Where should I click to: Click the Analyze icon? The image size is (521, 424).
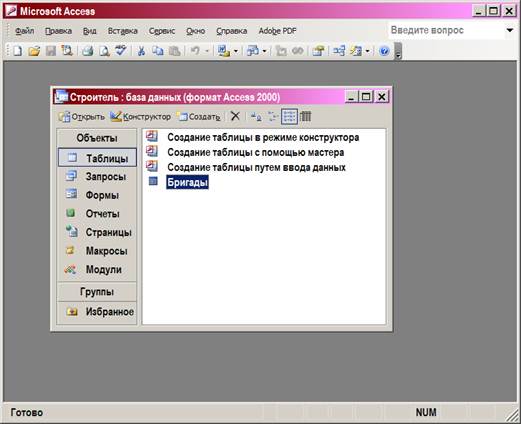[x=253, y=51]
